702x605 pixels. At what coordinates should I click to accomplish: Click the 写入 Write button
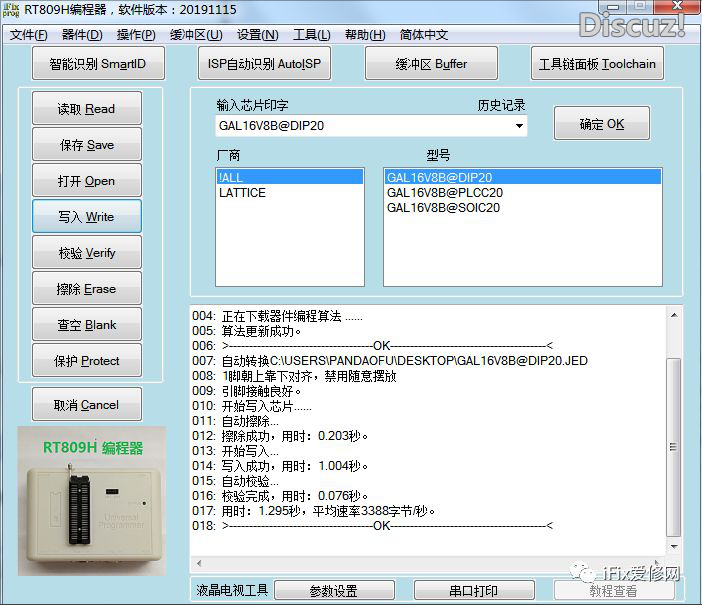(87, 216)
